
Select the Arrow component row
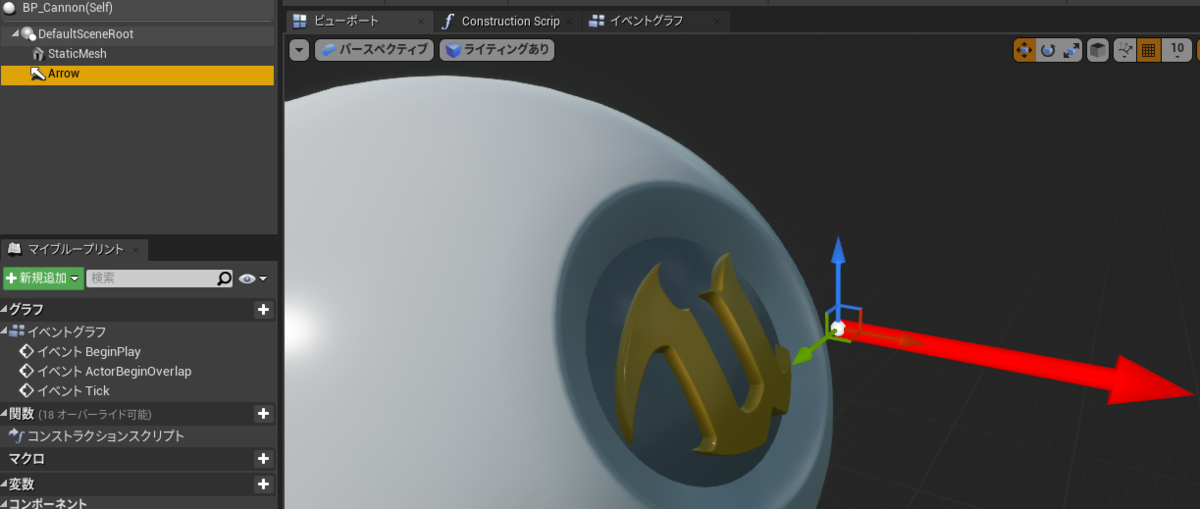(x=137, y=74)
